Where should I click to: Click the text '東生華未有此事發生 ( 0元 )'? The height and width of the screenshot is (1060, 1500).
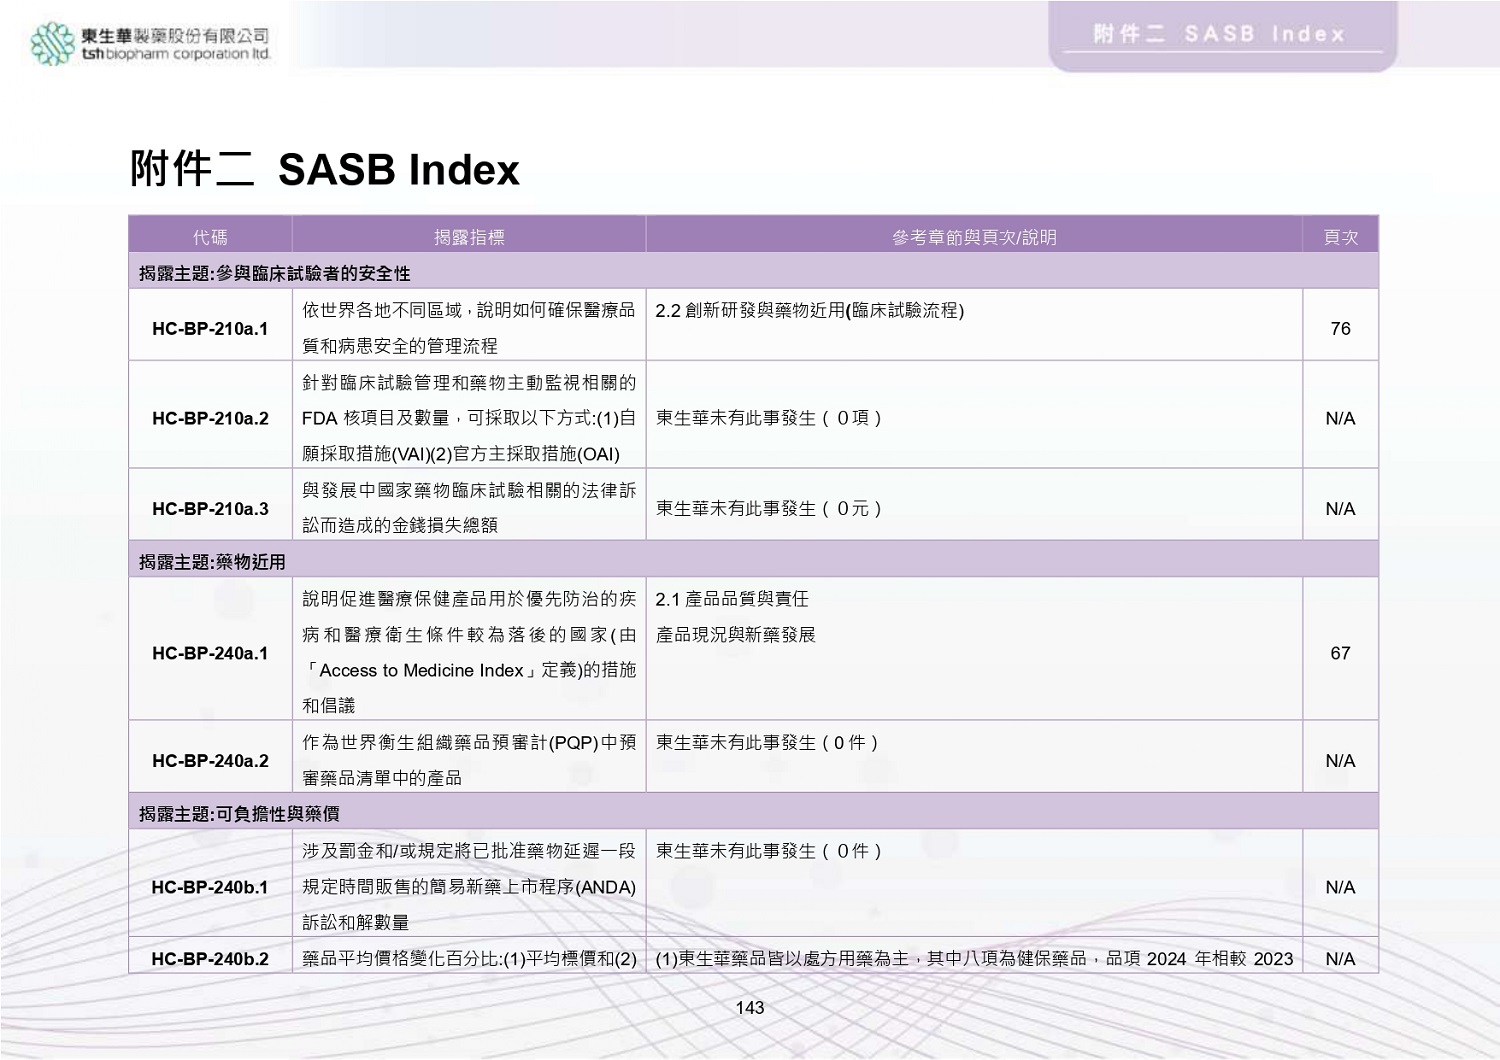coord(768,508)
